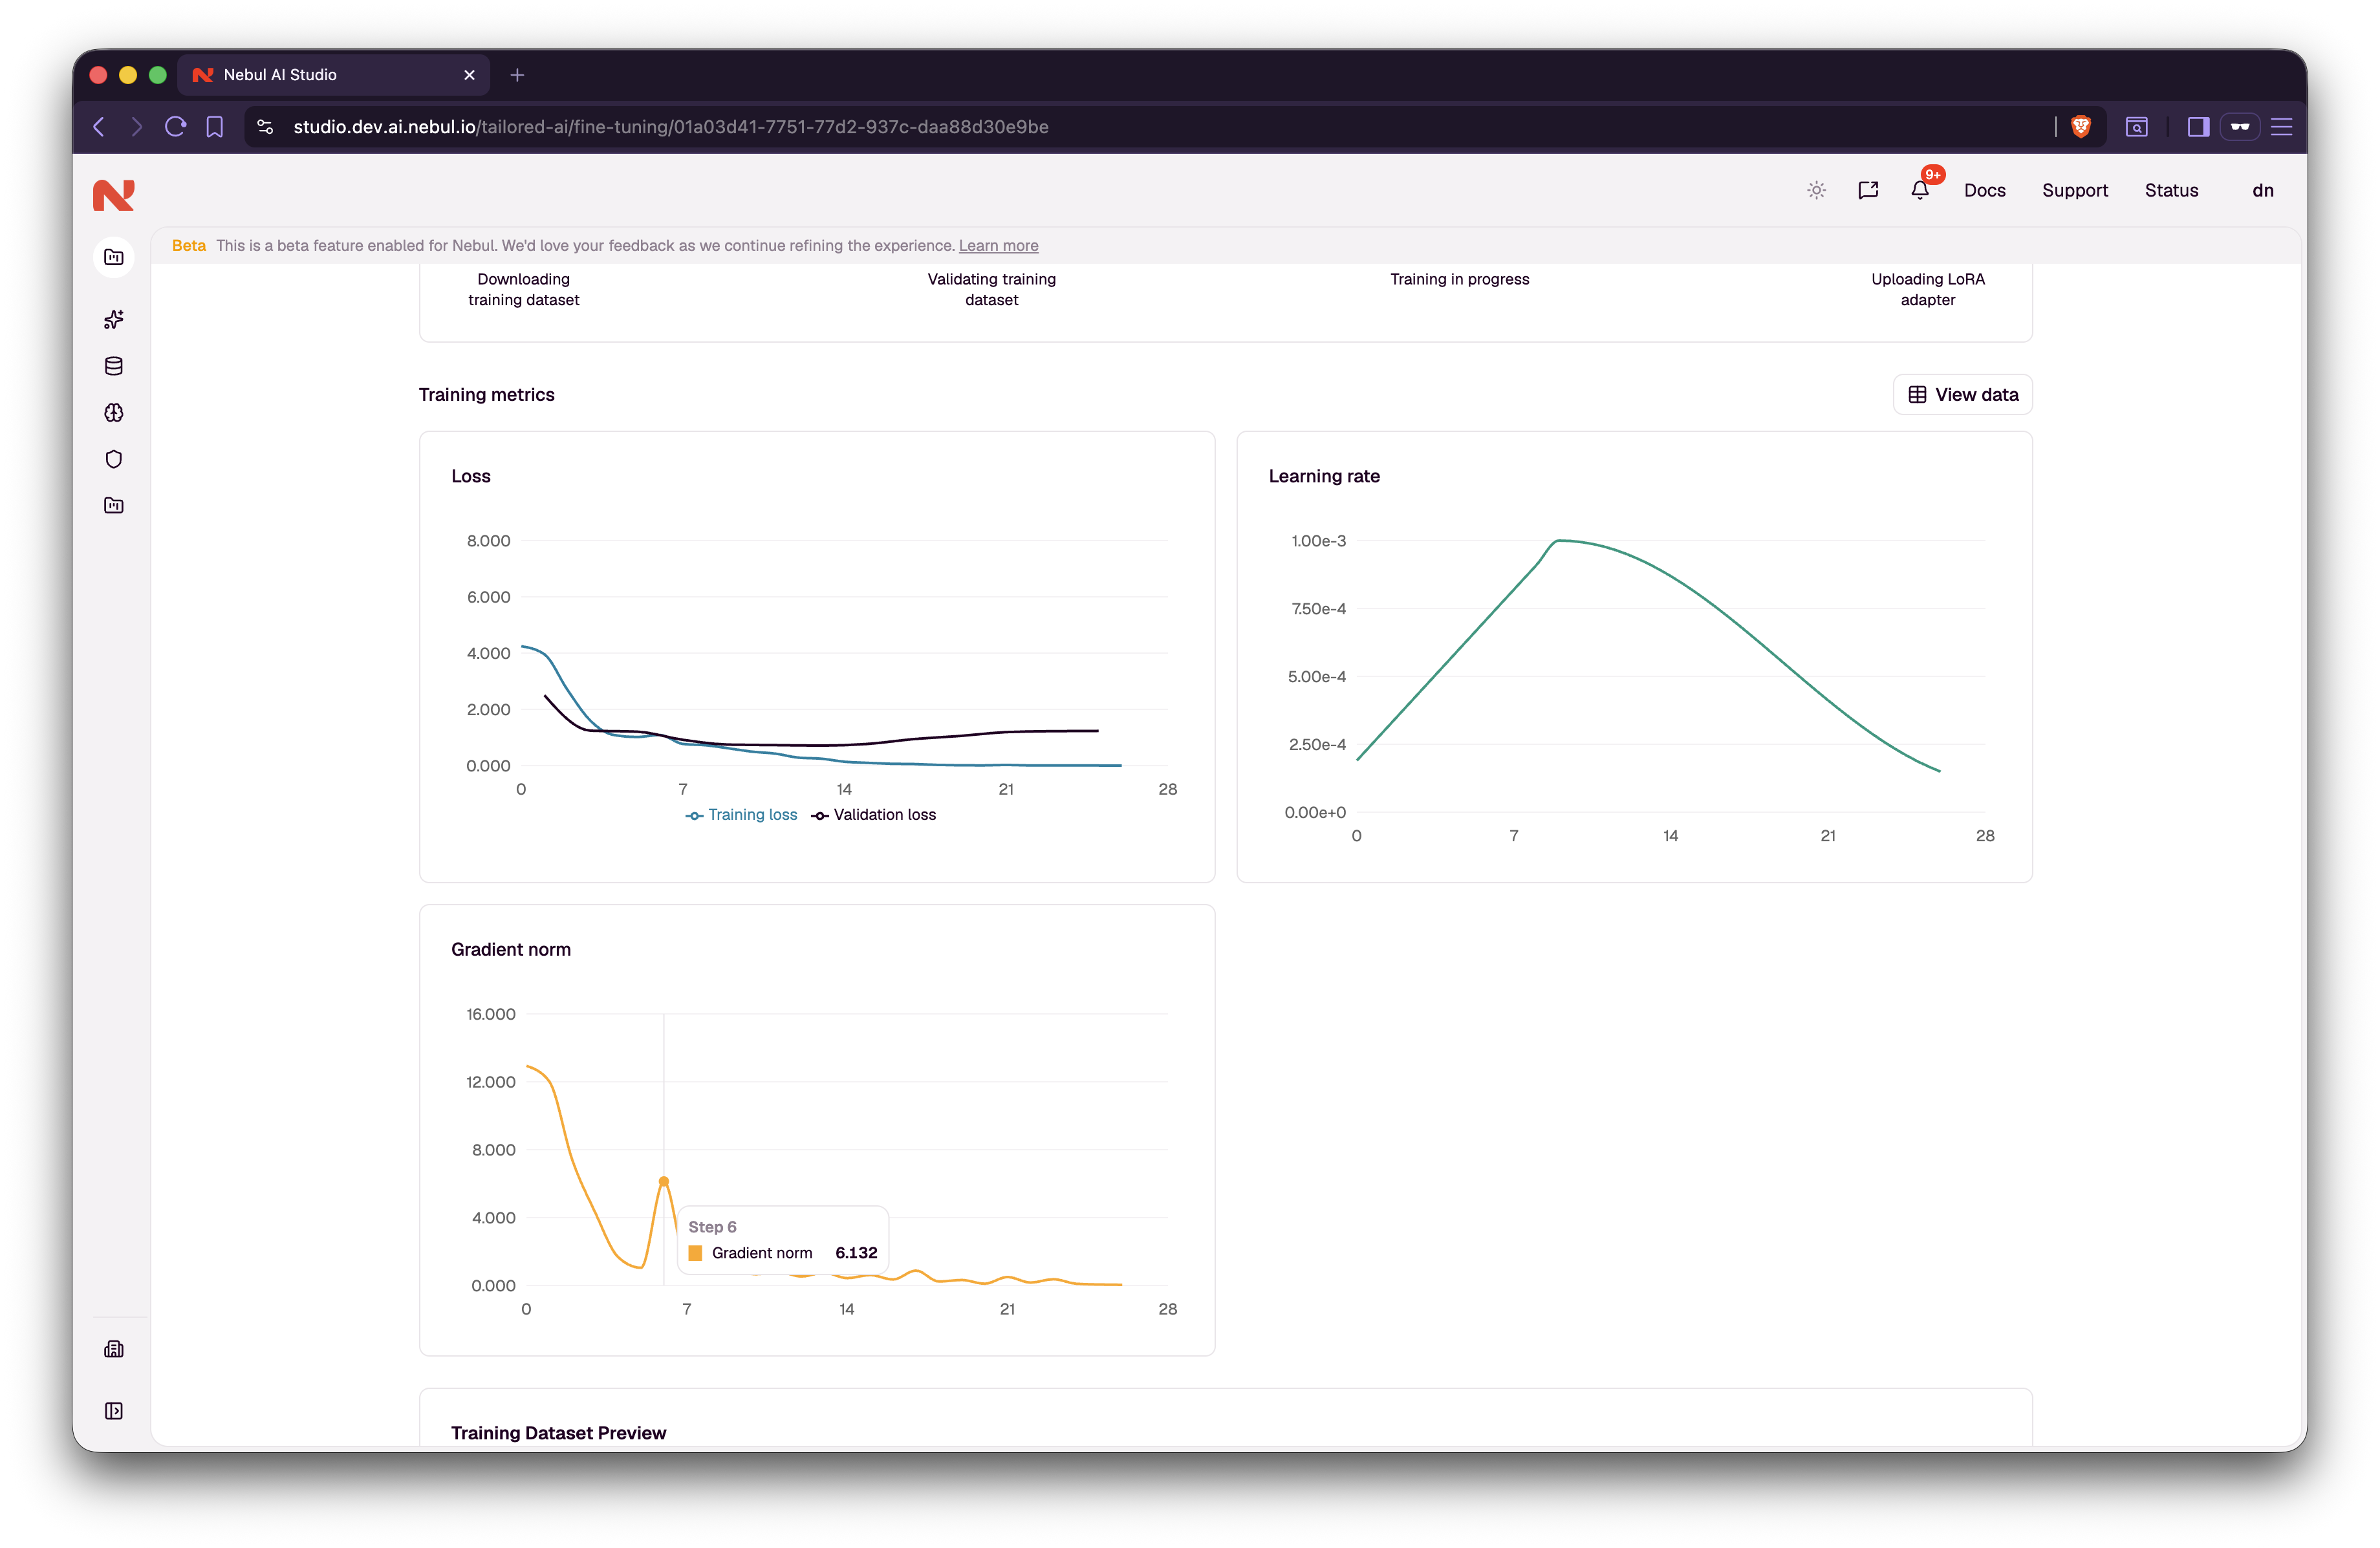
Task: Click the Nebul logo
Action: coord(114,194)
